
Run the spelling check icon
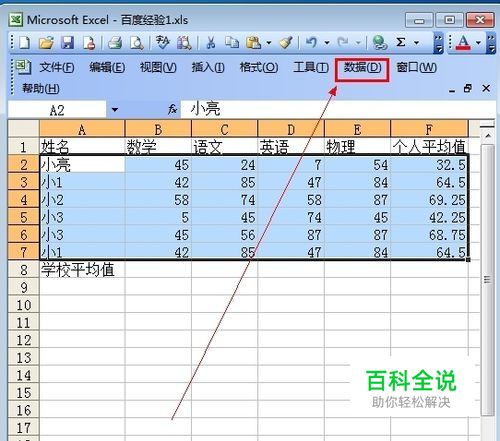(163, 43)
